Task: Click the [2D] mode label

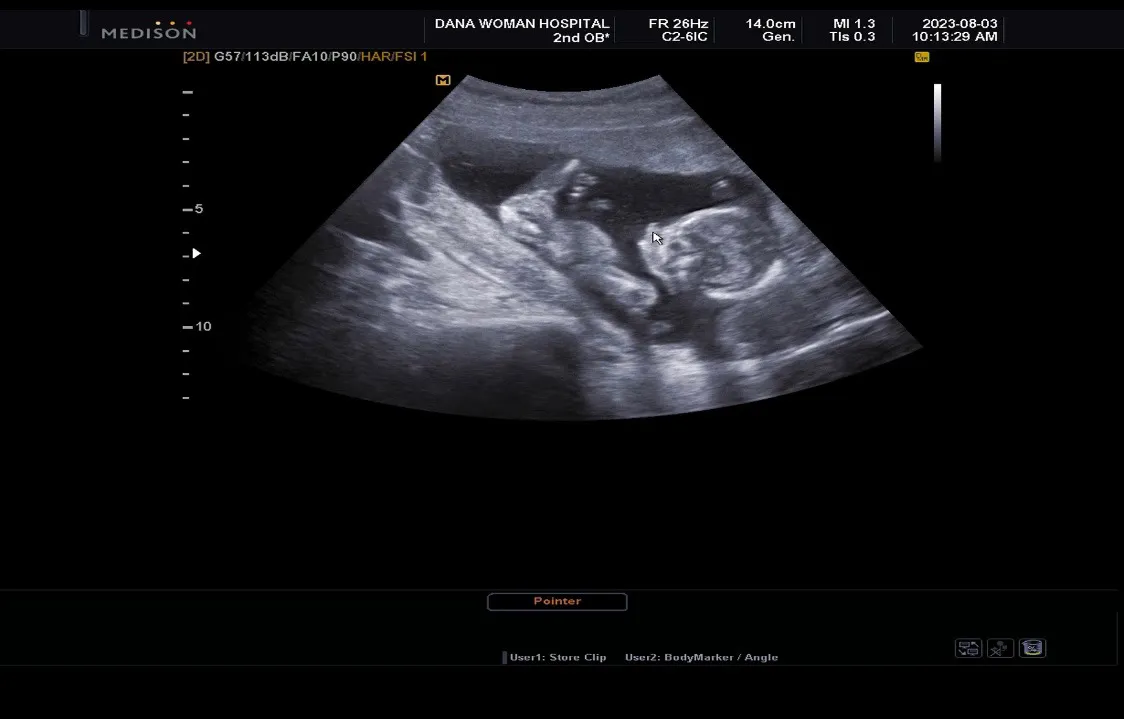Action: pos(196,57)
